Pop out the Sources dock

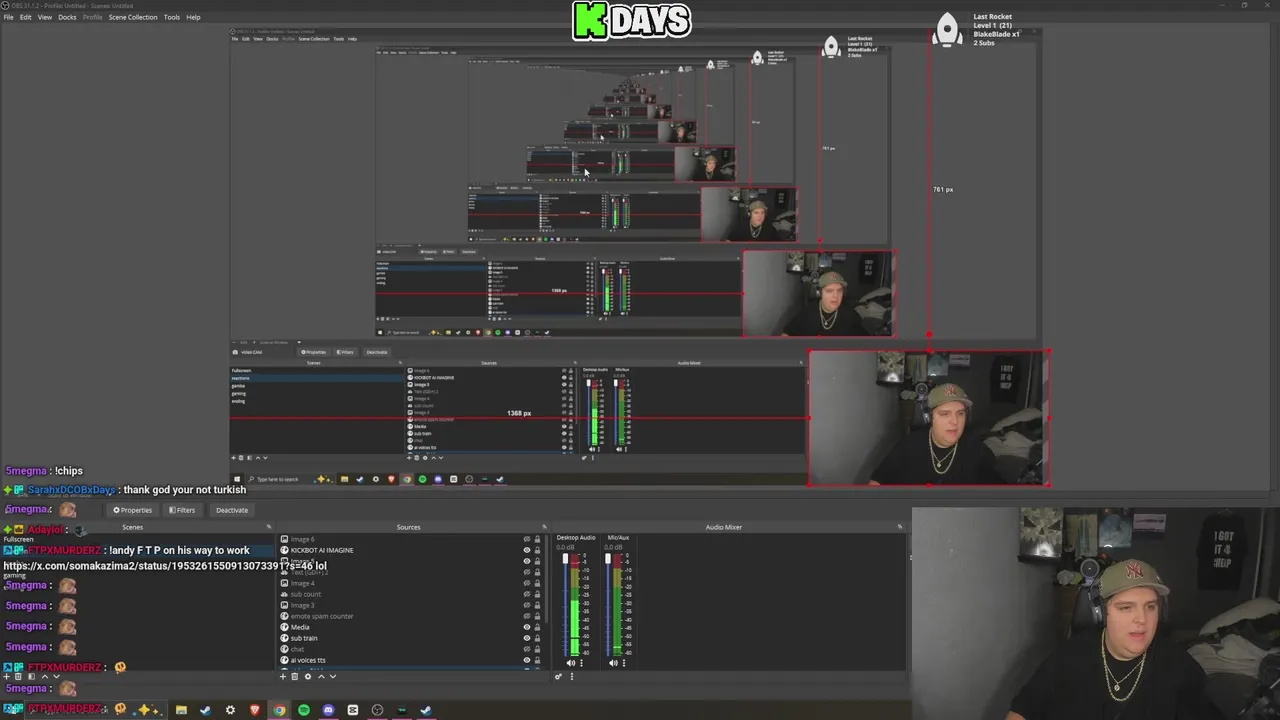point(544,527)
